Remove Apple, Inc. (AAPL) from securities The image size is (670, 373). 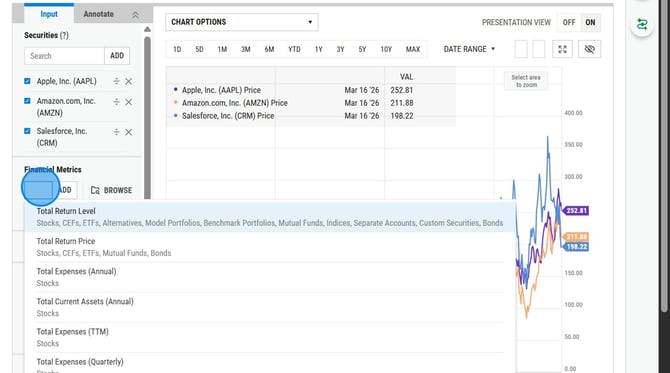click(x=129, y=81)
